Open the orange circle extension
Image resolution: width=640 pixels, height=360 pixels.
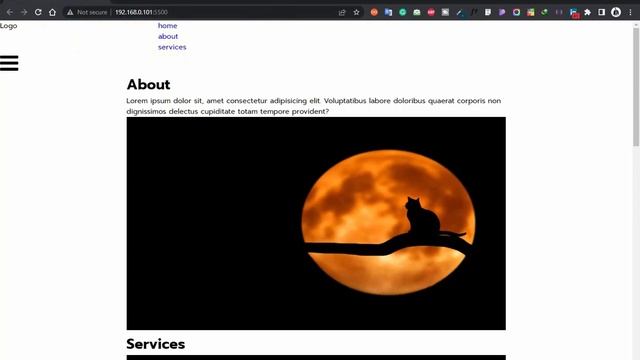point(374,12)
